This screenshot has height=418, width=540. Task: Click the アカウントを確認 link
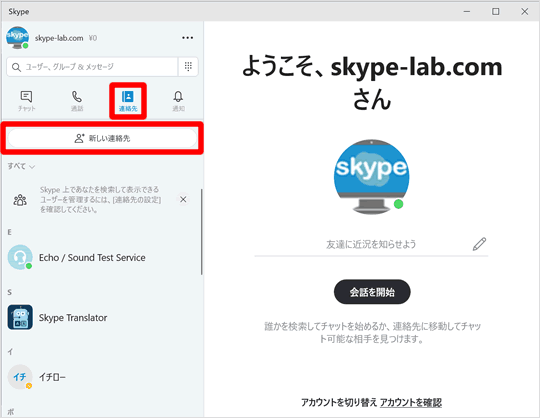[x=411, y=402]
